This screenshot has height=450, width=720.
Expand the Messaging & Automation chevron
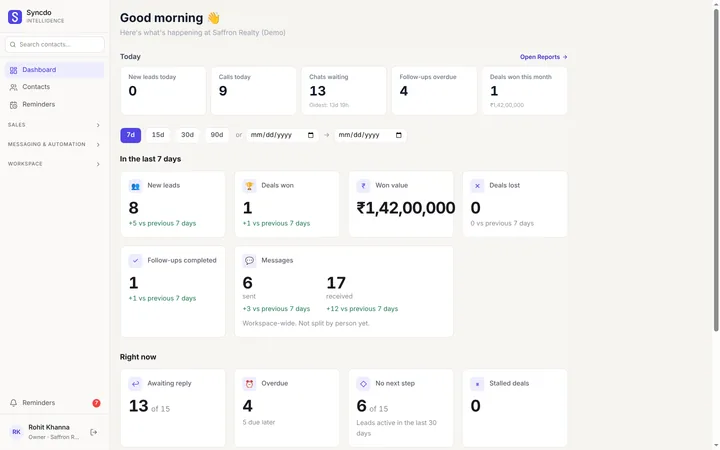98,145
